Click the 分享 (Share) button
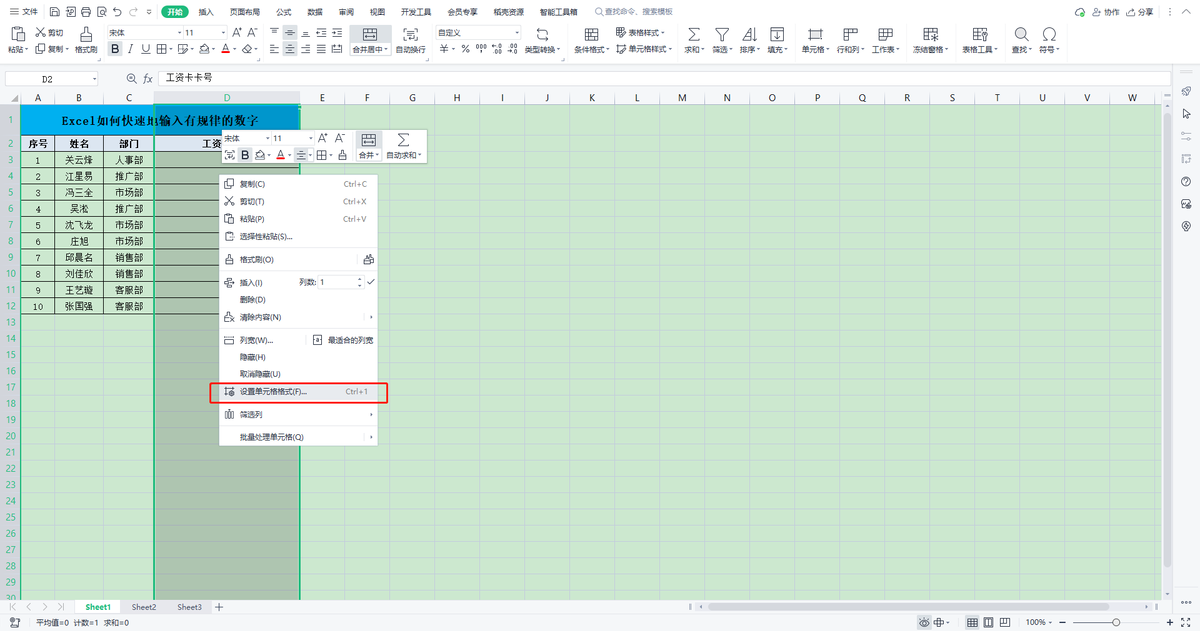This screenshot has width=1200, height=631. point(1139,12)
